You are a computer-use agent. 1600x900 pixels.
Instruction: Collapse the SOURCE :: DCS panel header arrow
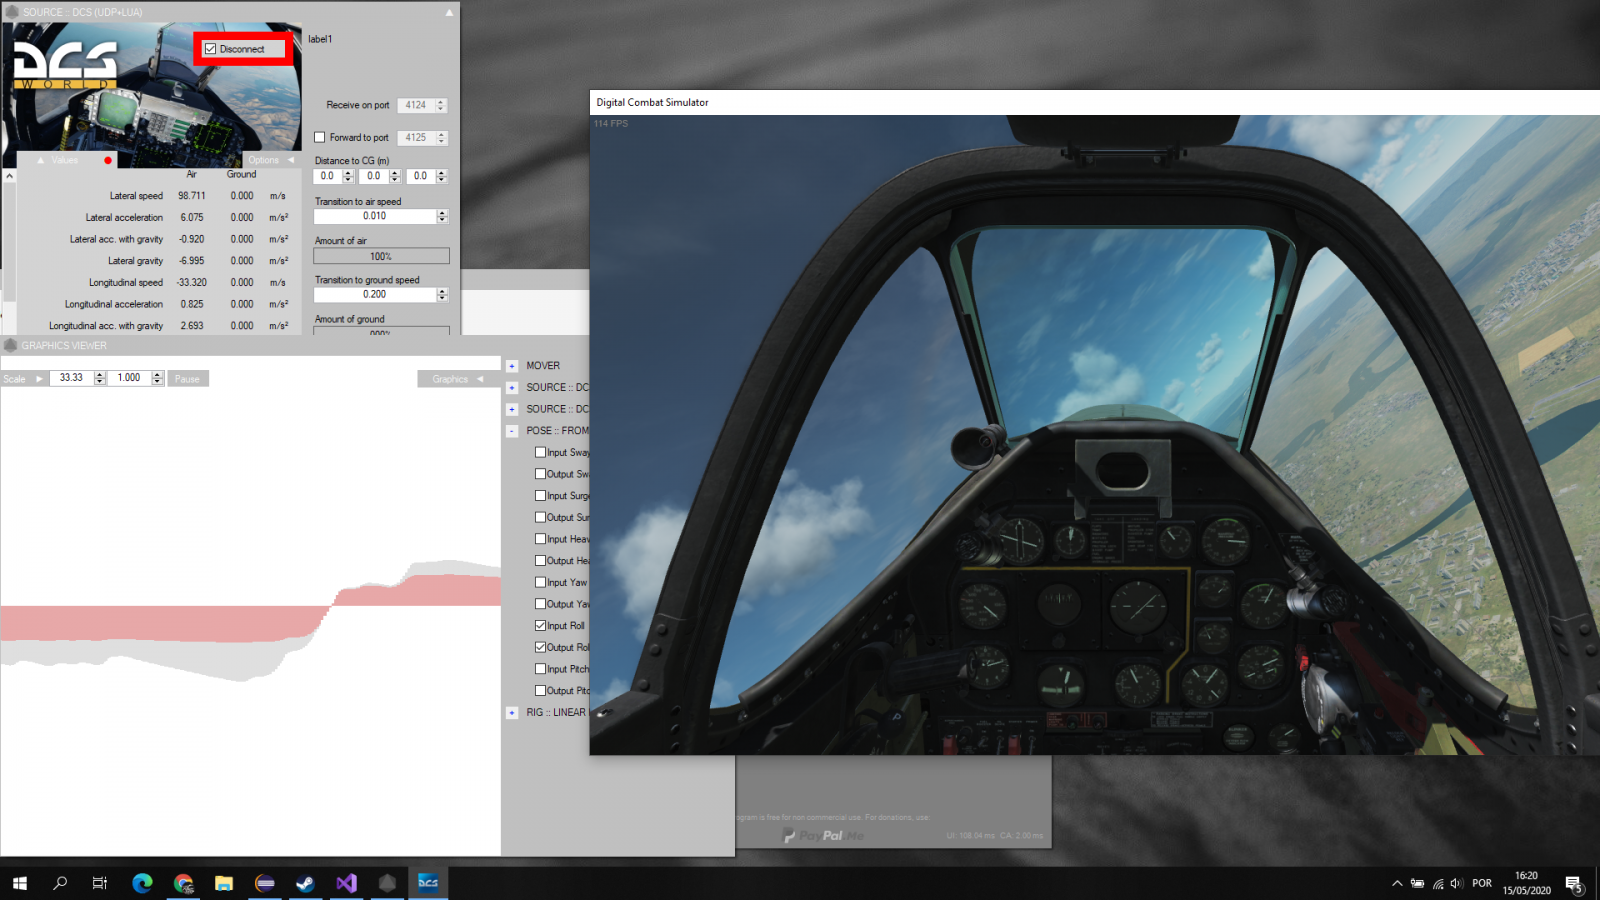pyautogui.click(x=449, y=12)
